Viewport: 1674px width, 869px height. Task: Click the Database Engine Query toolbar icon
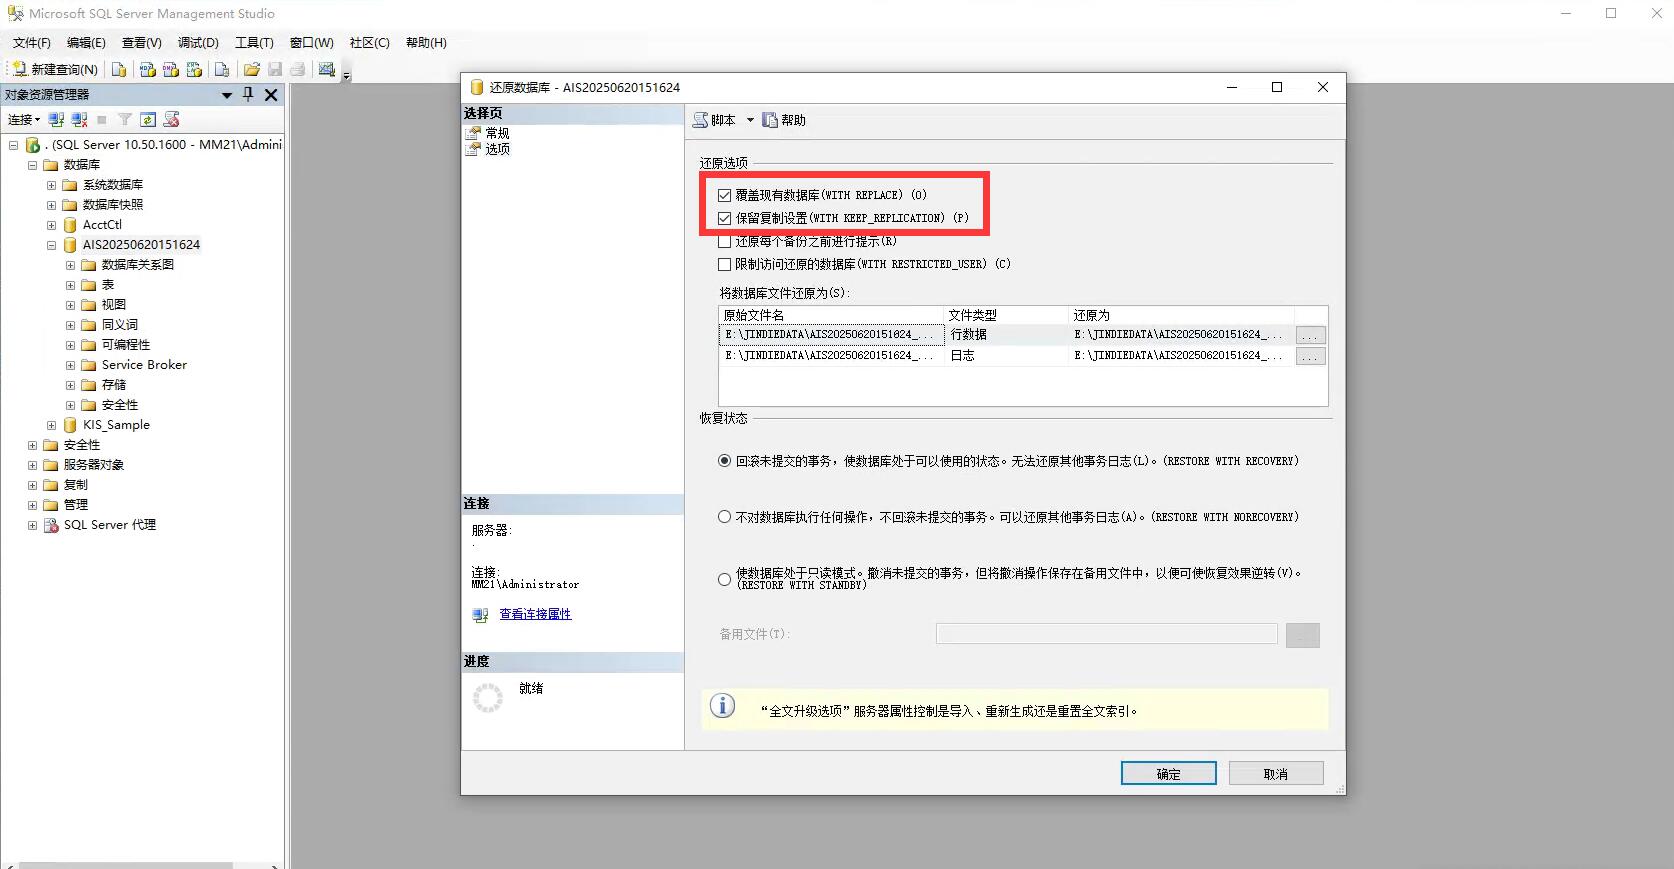[x=119, y=69]
